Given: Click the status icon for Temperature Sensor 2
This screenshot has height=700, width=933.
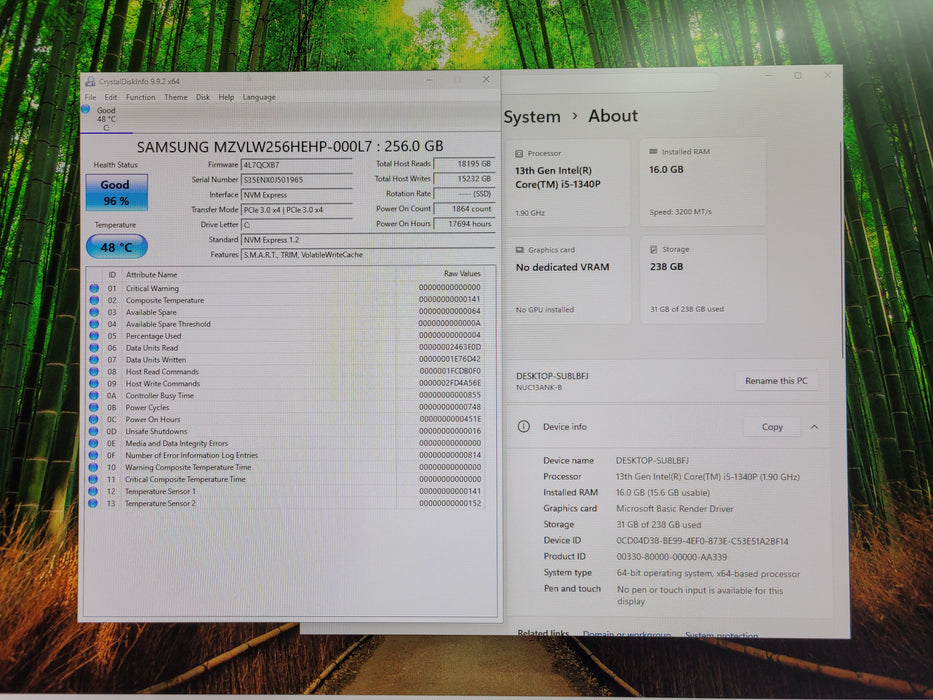Looking at the screenshot, I should (93, 504).
